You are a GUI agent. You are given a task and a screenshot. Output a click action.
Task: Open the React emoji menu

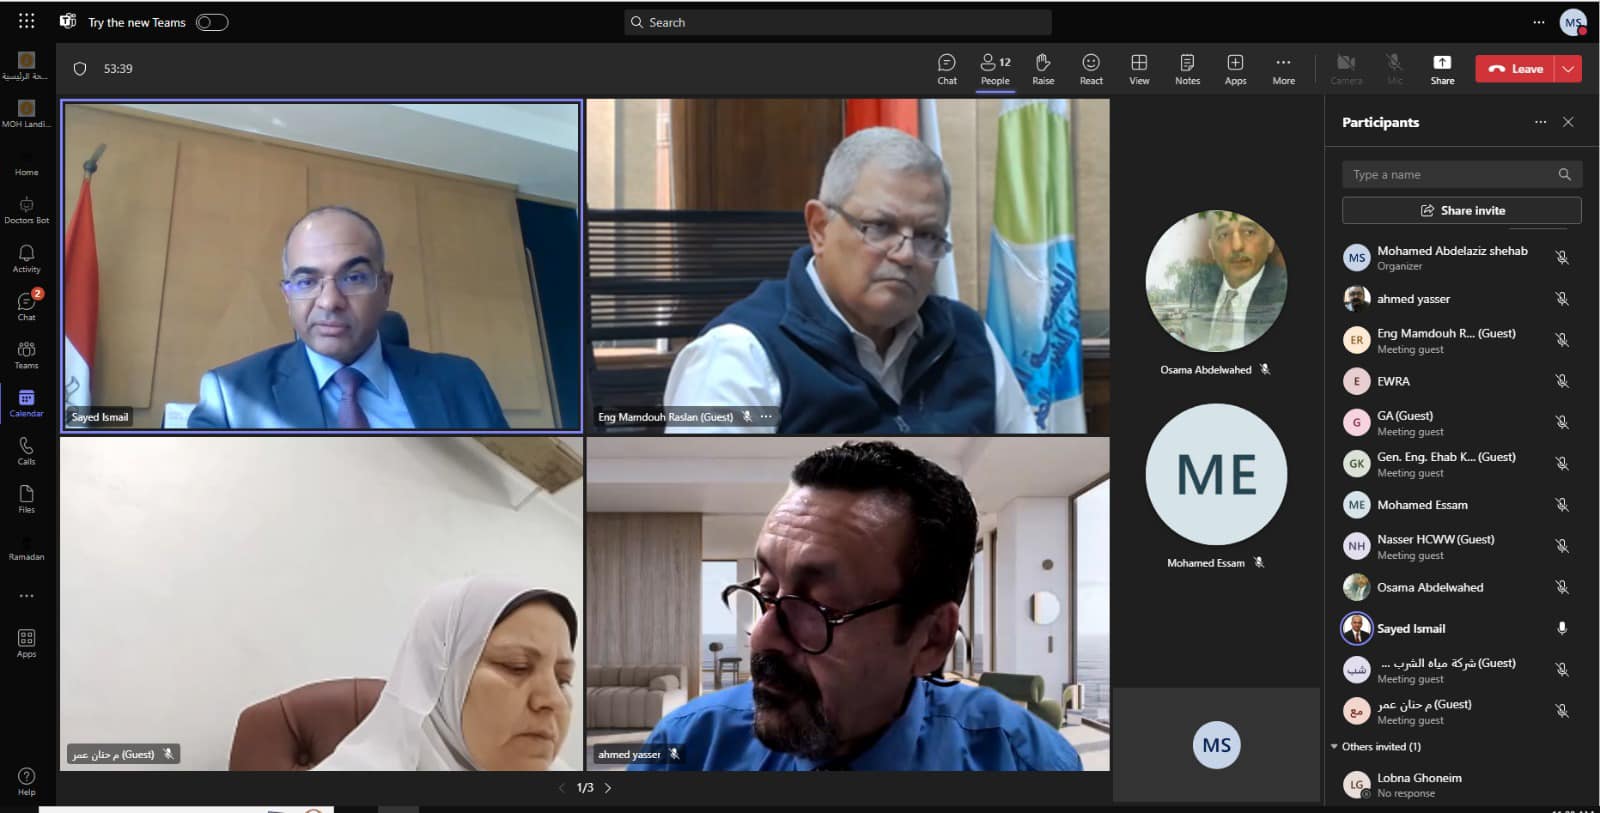(x=1090, y=68)
